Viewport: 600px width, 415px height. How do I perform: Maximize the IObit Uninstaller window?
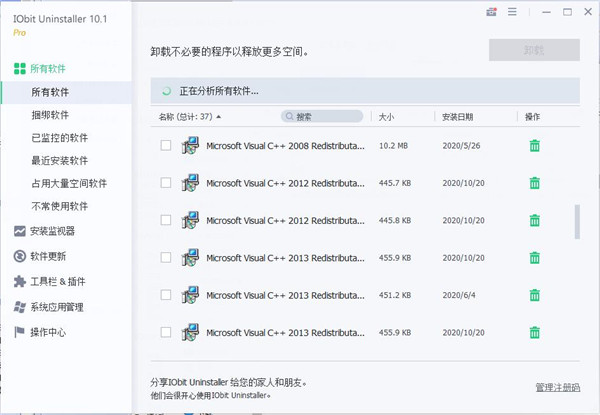(567, 12)
